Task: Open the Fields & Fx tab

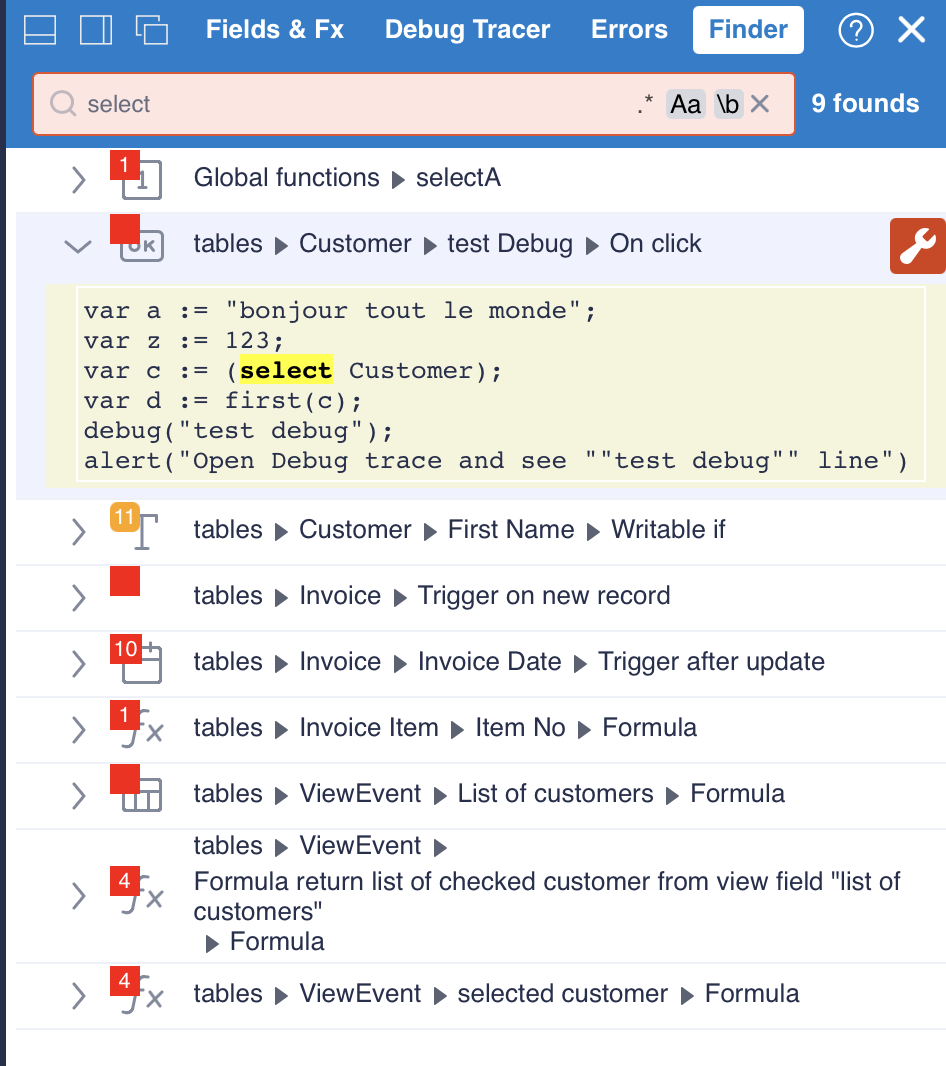Action: coord(275,30)
